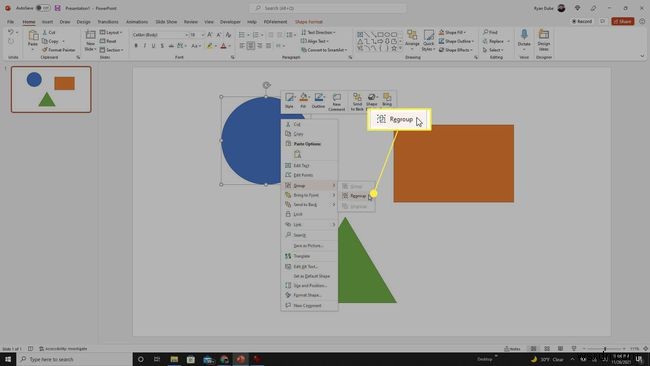650x366 pixels.
Task: Click New Comment in mini toolbar
Action: pos(337,102)
